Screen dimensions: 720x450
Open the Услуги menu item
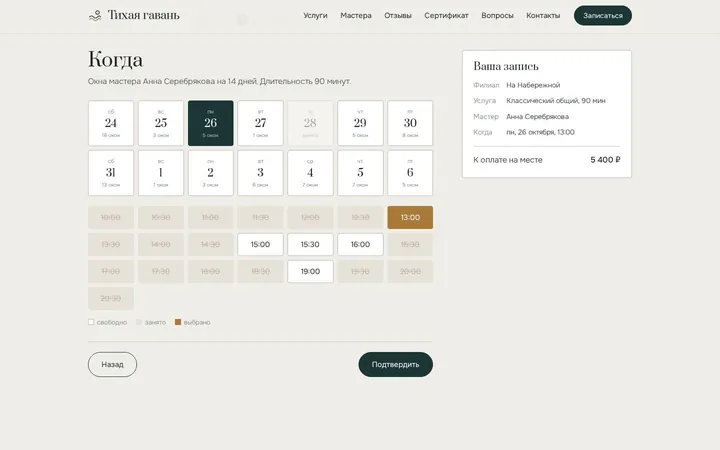coord(315,16)
